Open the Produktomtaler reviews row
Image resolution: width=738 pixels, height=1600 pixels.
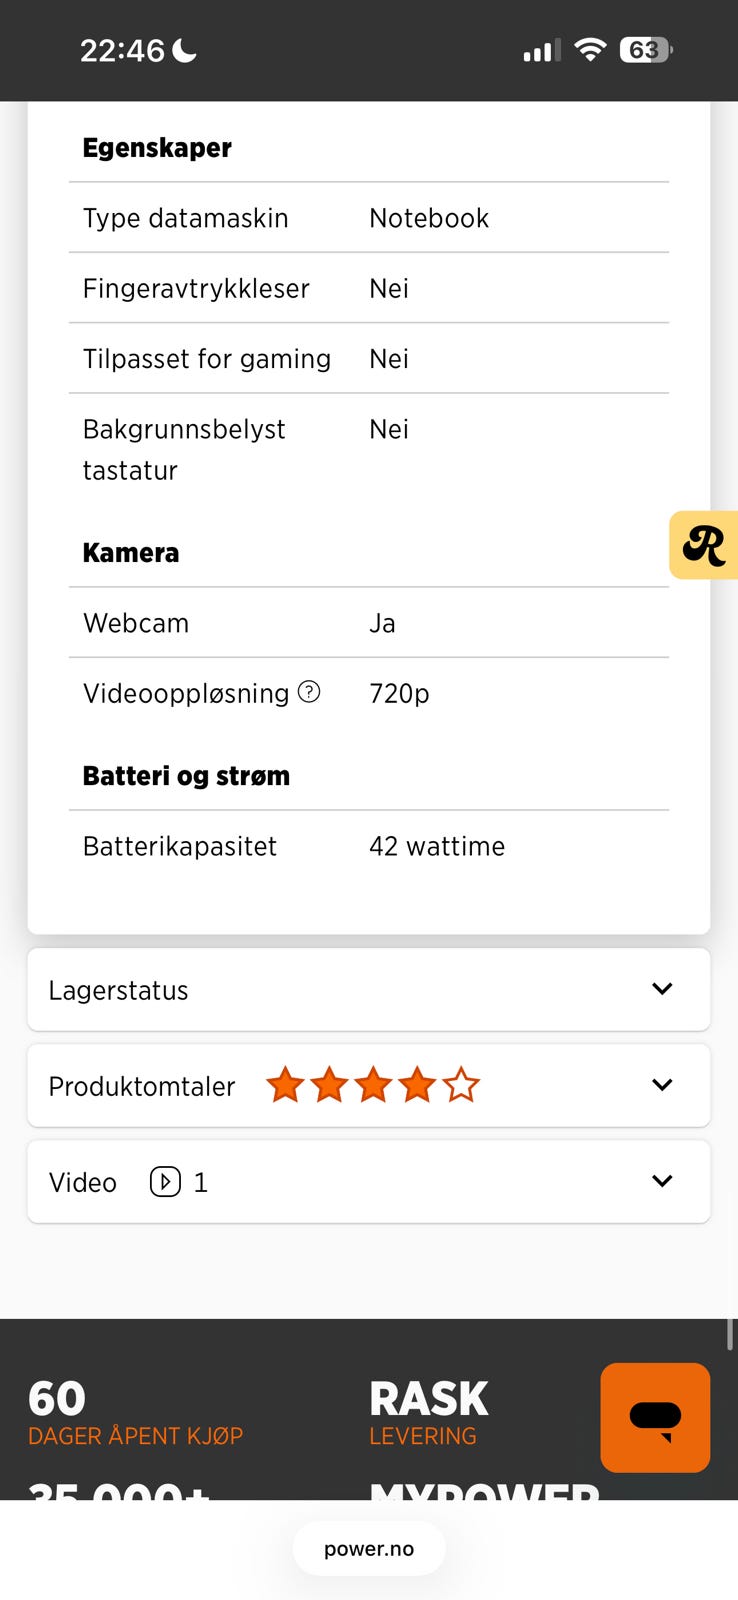coord(369,1086)
